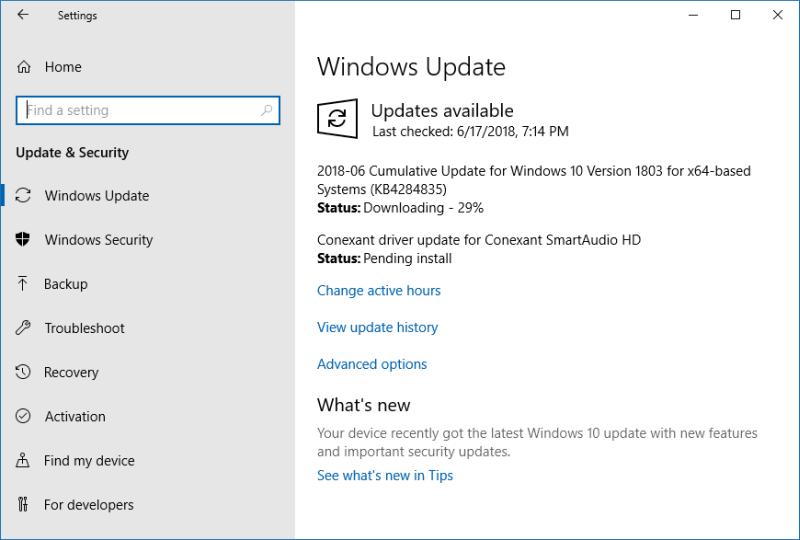Click the Windows Update sync icon in sidebar

(23, 195)
